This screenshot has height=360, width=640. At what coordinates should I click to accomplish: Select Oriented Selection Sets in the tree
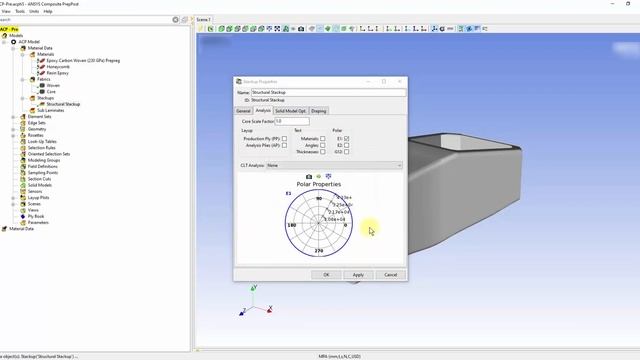pyautogui.click(x=49, y=154)
